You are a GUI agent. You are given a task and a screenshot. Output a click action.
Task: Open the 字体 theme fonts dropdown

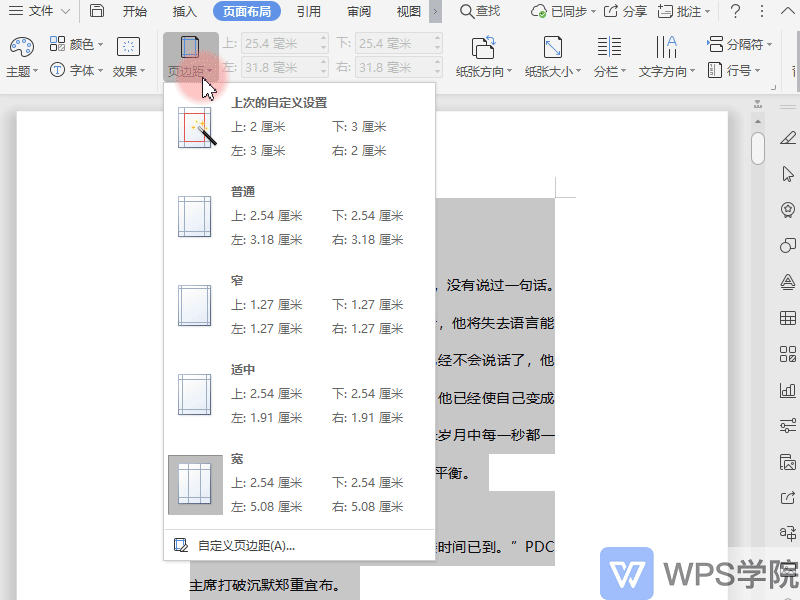click(77, 70)
